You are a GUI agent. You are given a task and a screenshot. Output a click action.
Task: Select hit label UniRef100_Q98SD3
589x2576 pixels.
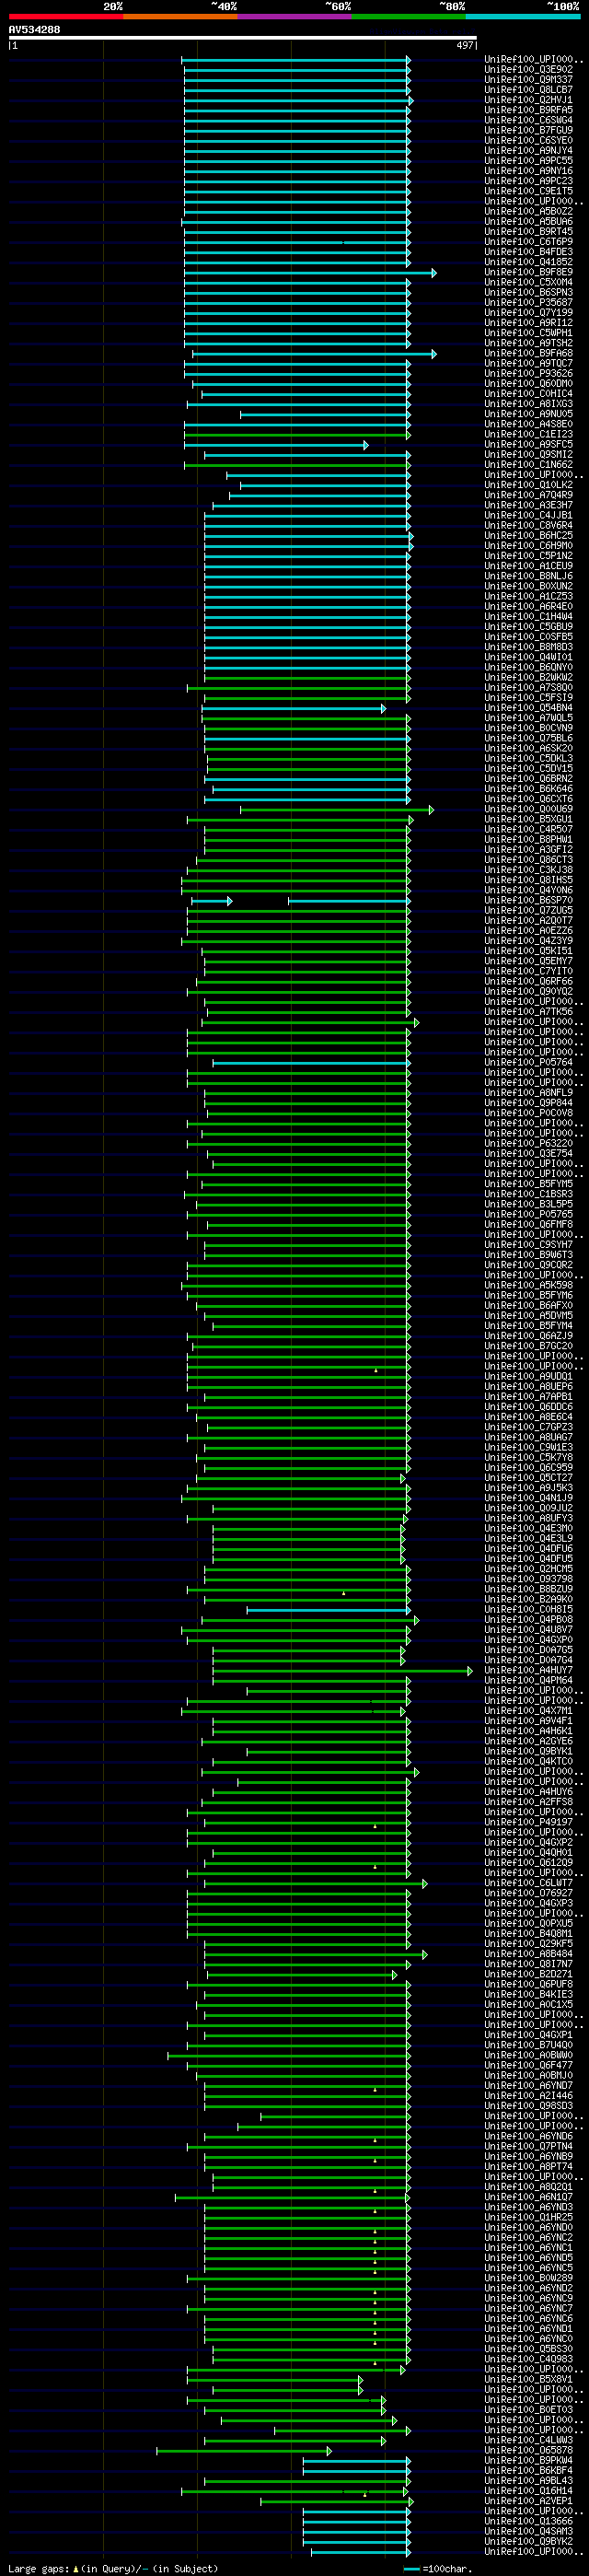point(529,2106)
